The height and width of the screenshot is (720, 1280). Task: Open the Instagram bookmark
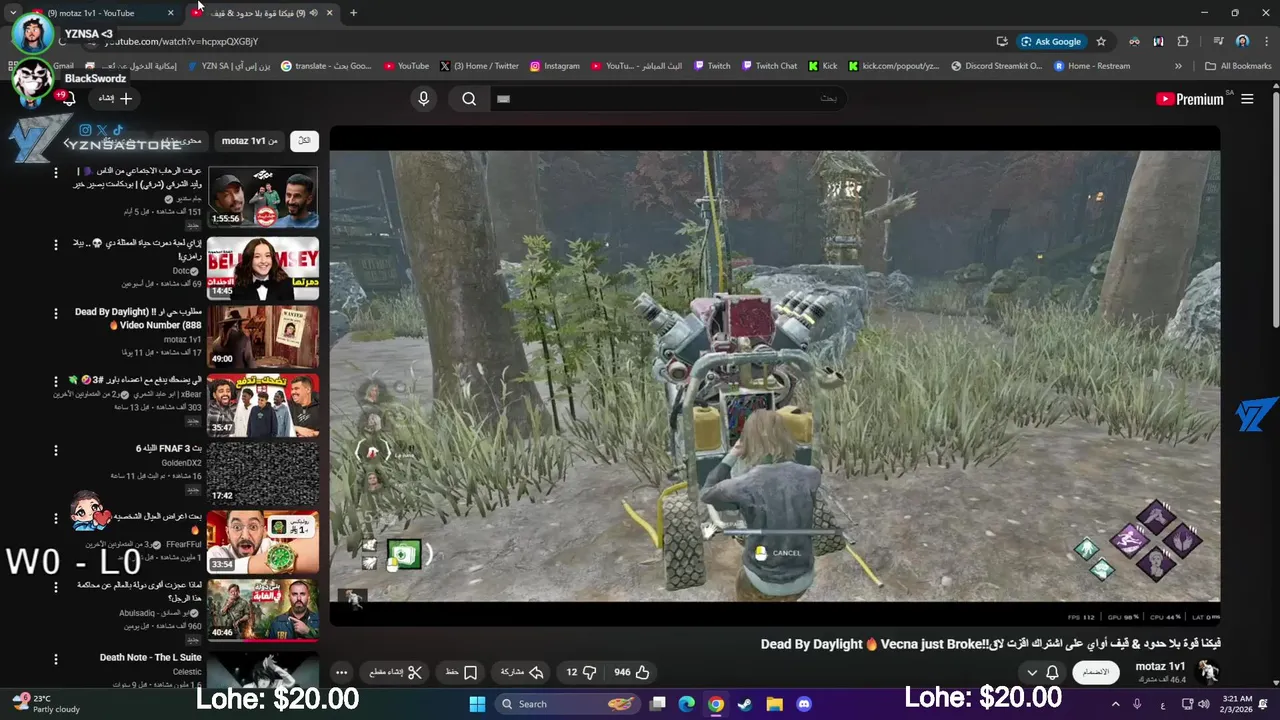coord(555,66)
